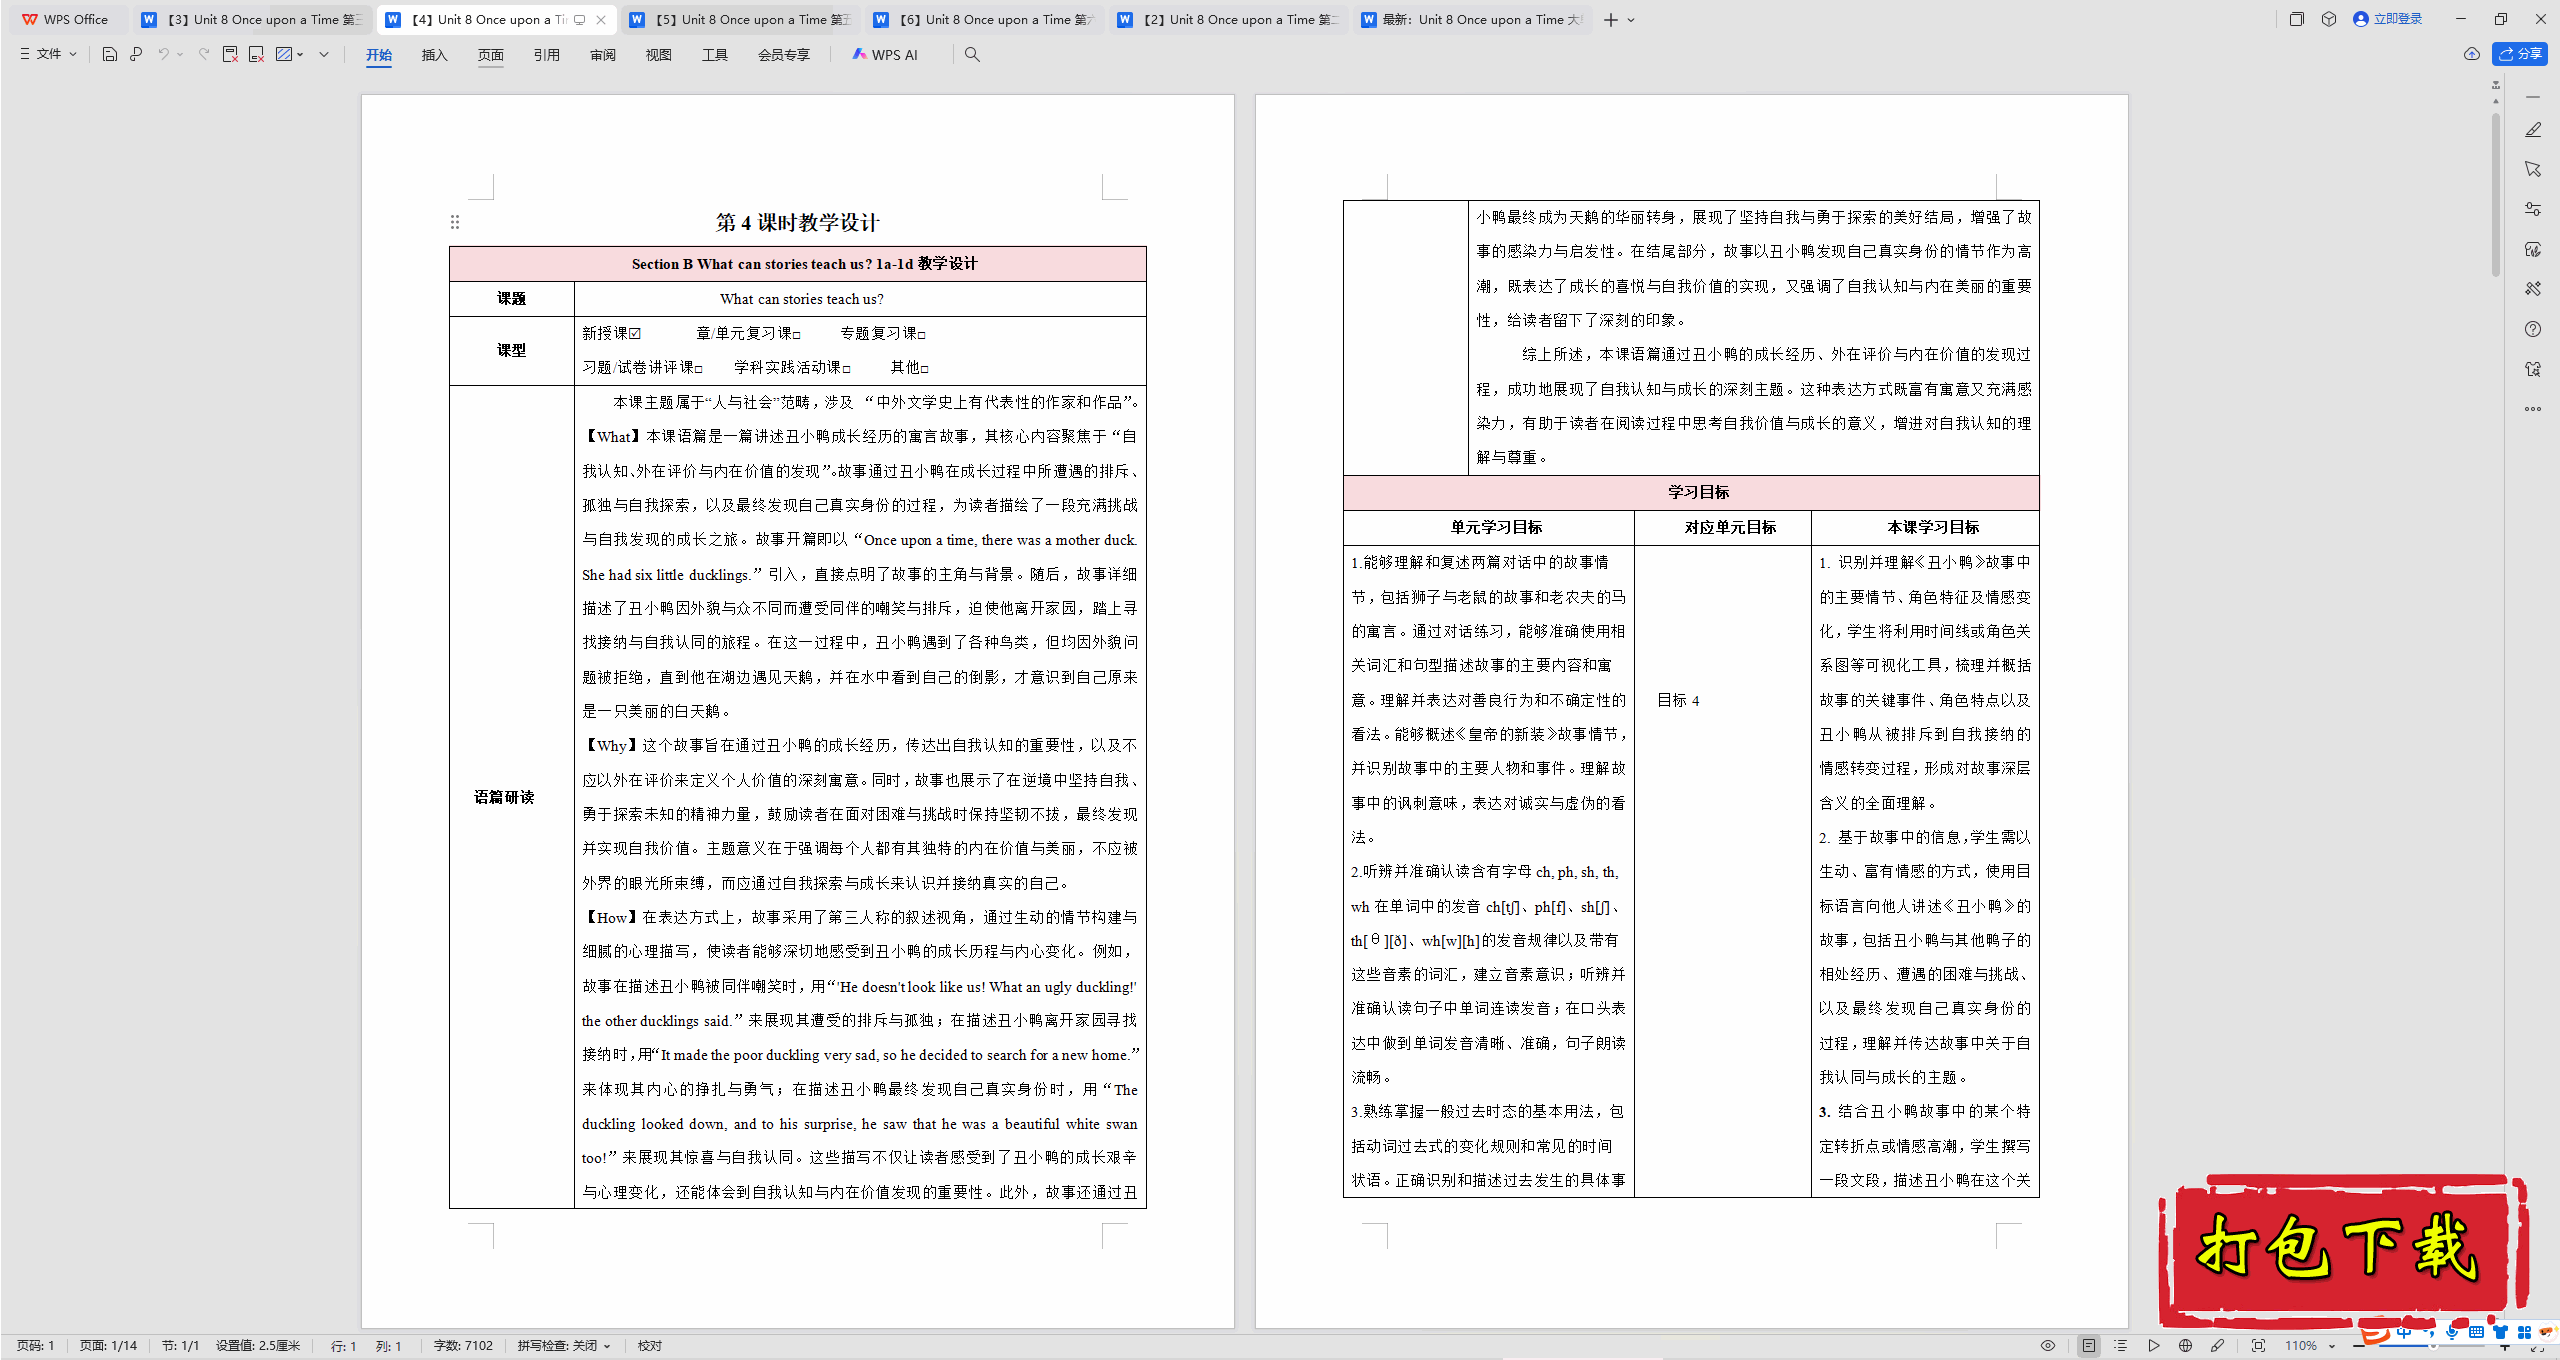Switch to the [5] Unit 8 document tab

pyautogui.click(x=742, y=19)
